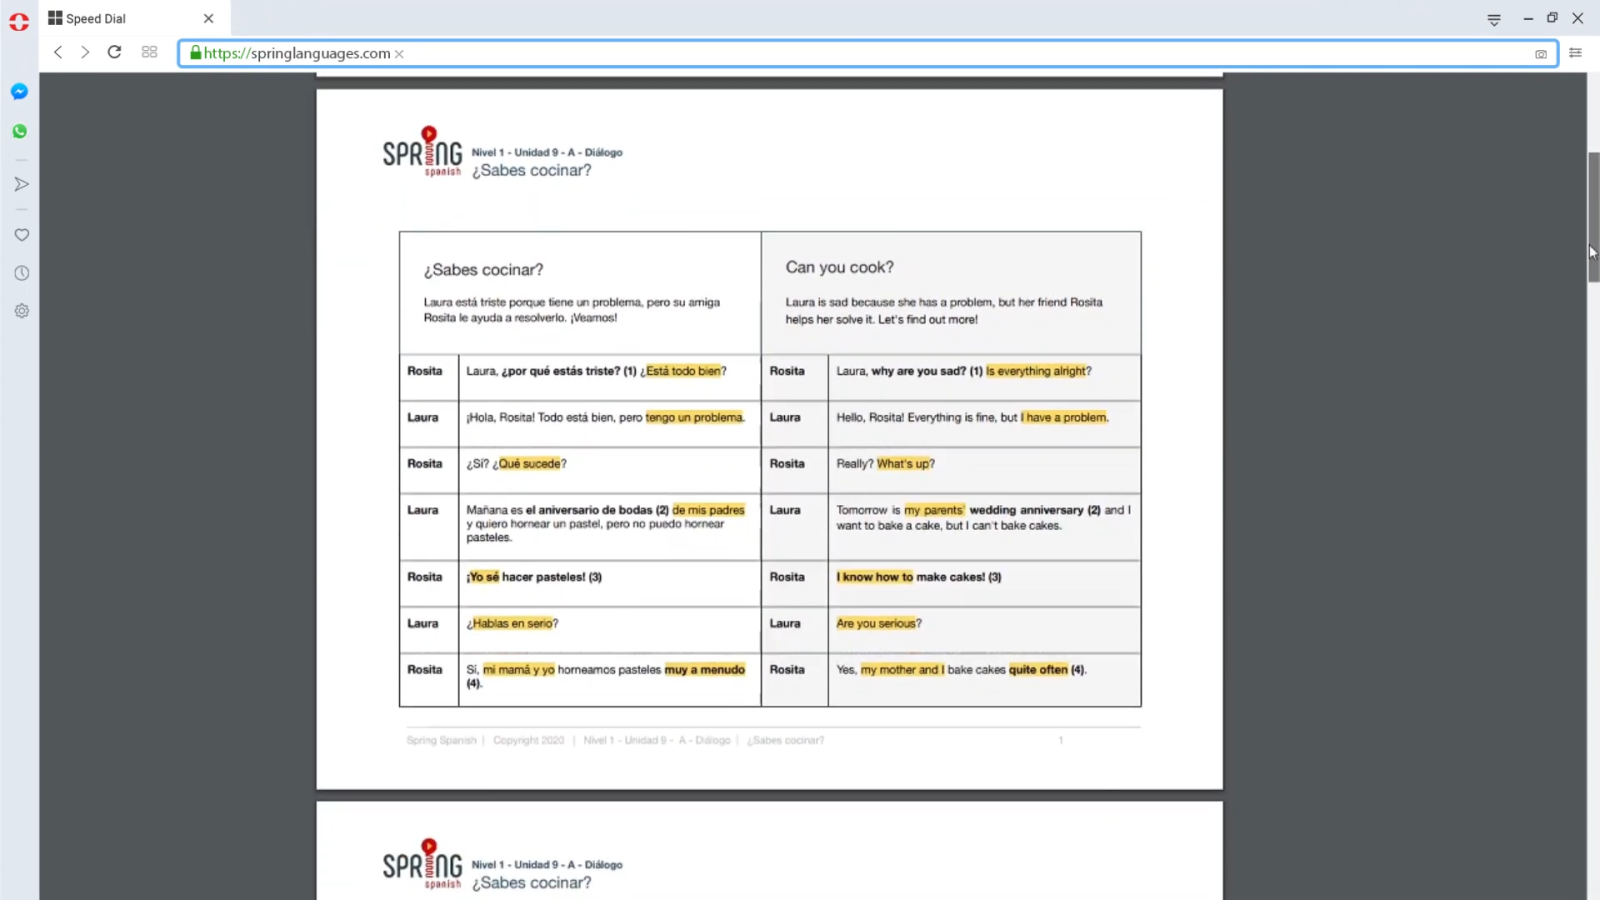
Task: Open settings gear in sidebar
Action: click(x=21, y=311)
